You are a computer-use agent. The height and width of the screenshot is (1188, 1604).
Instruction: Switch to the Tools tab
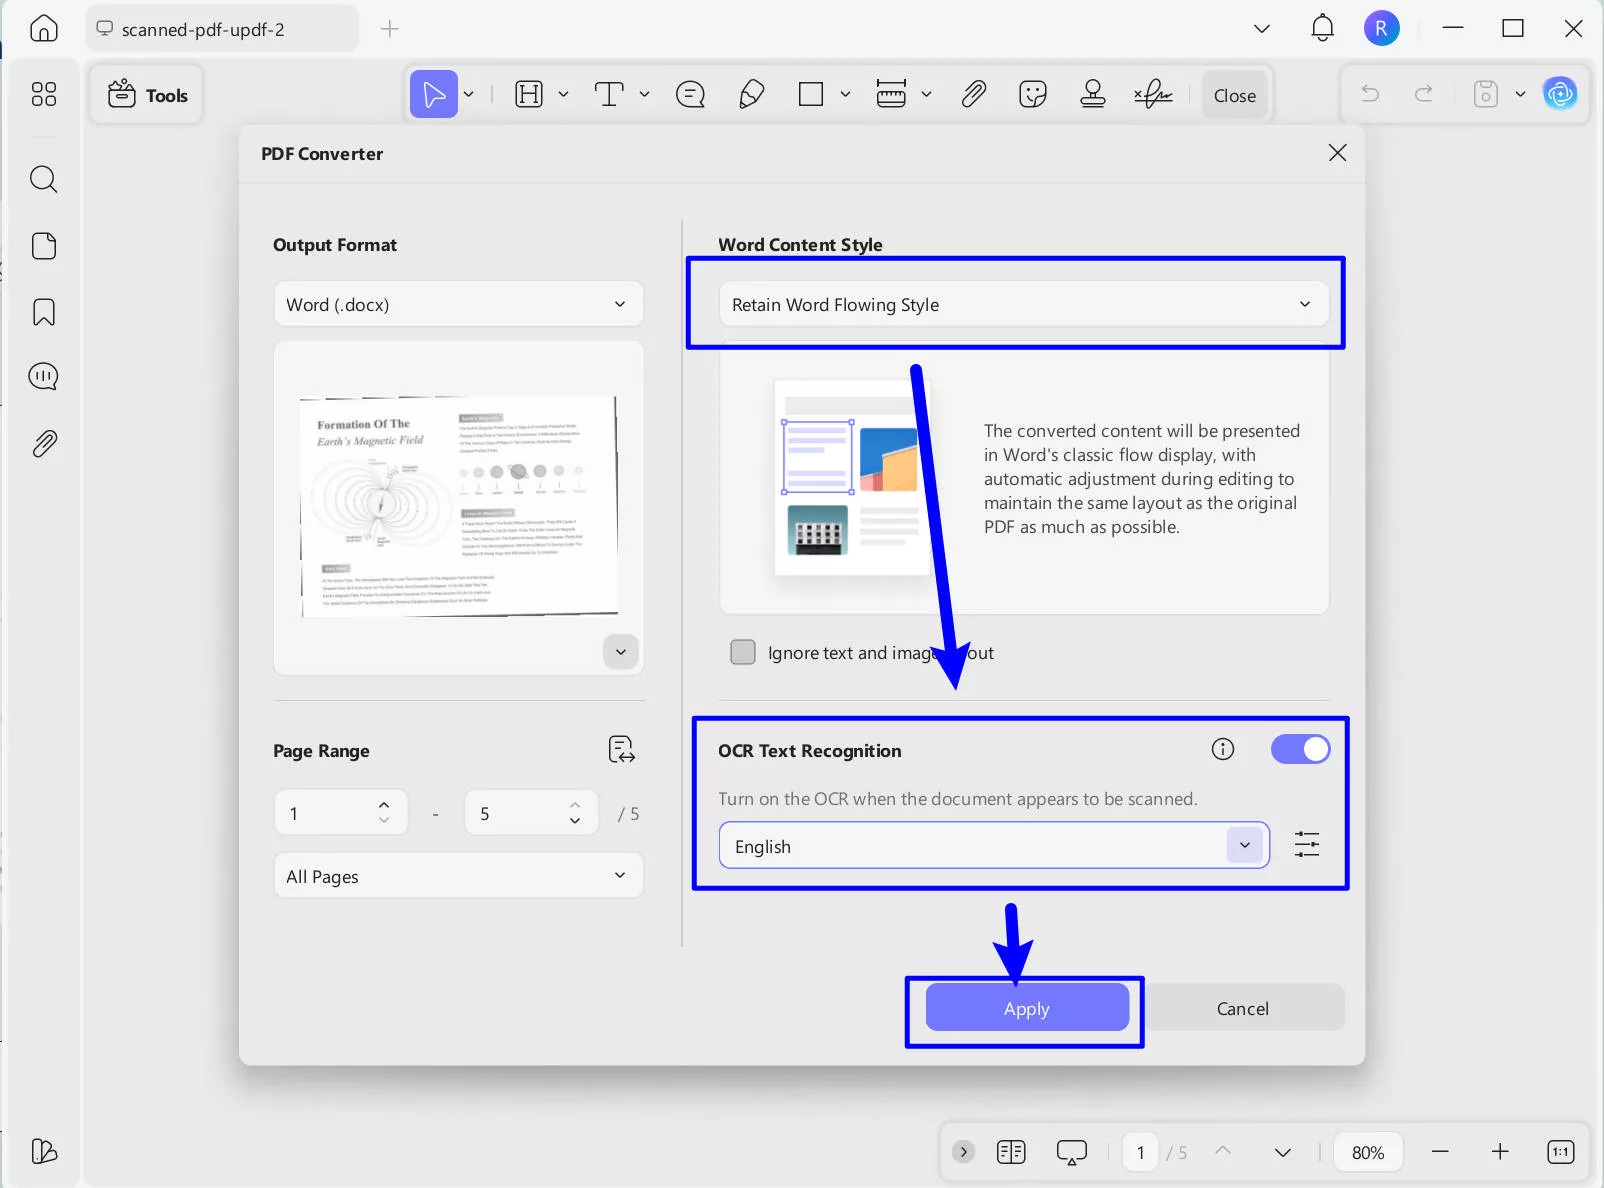pyautogui.click(x=147, y=94)
